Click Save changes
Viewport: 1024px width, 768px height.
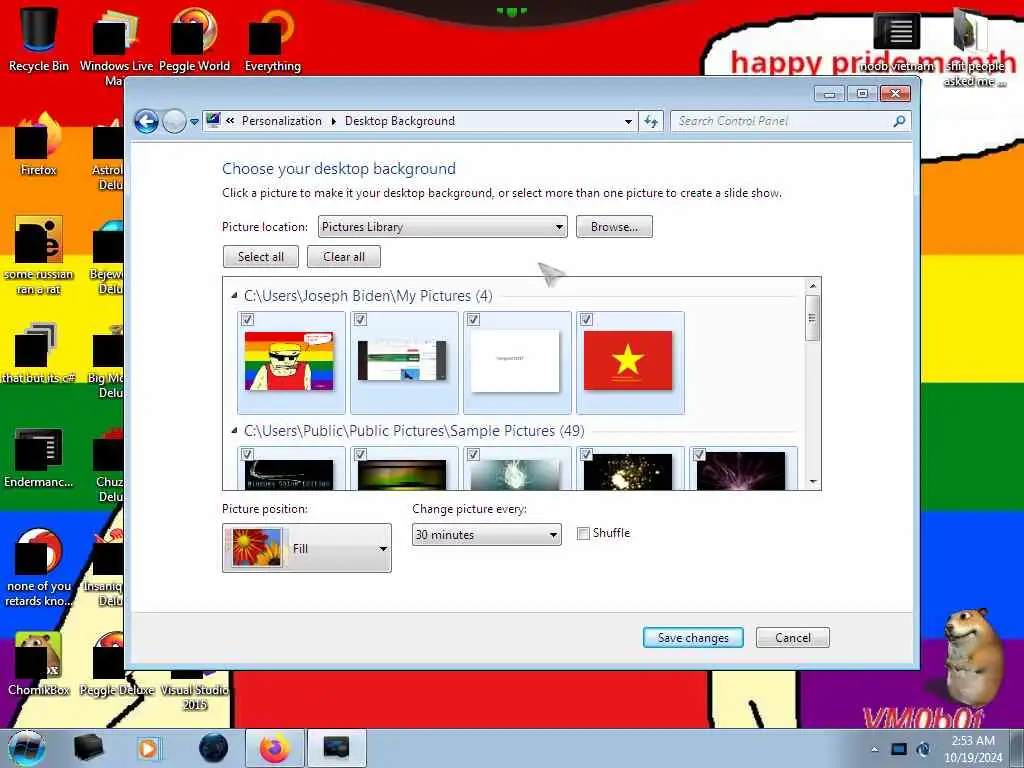click(693, 638)
